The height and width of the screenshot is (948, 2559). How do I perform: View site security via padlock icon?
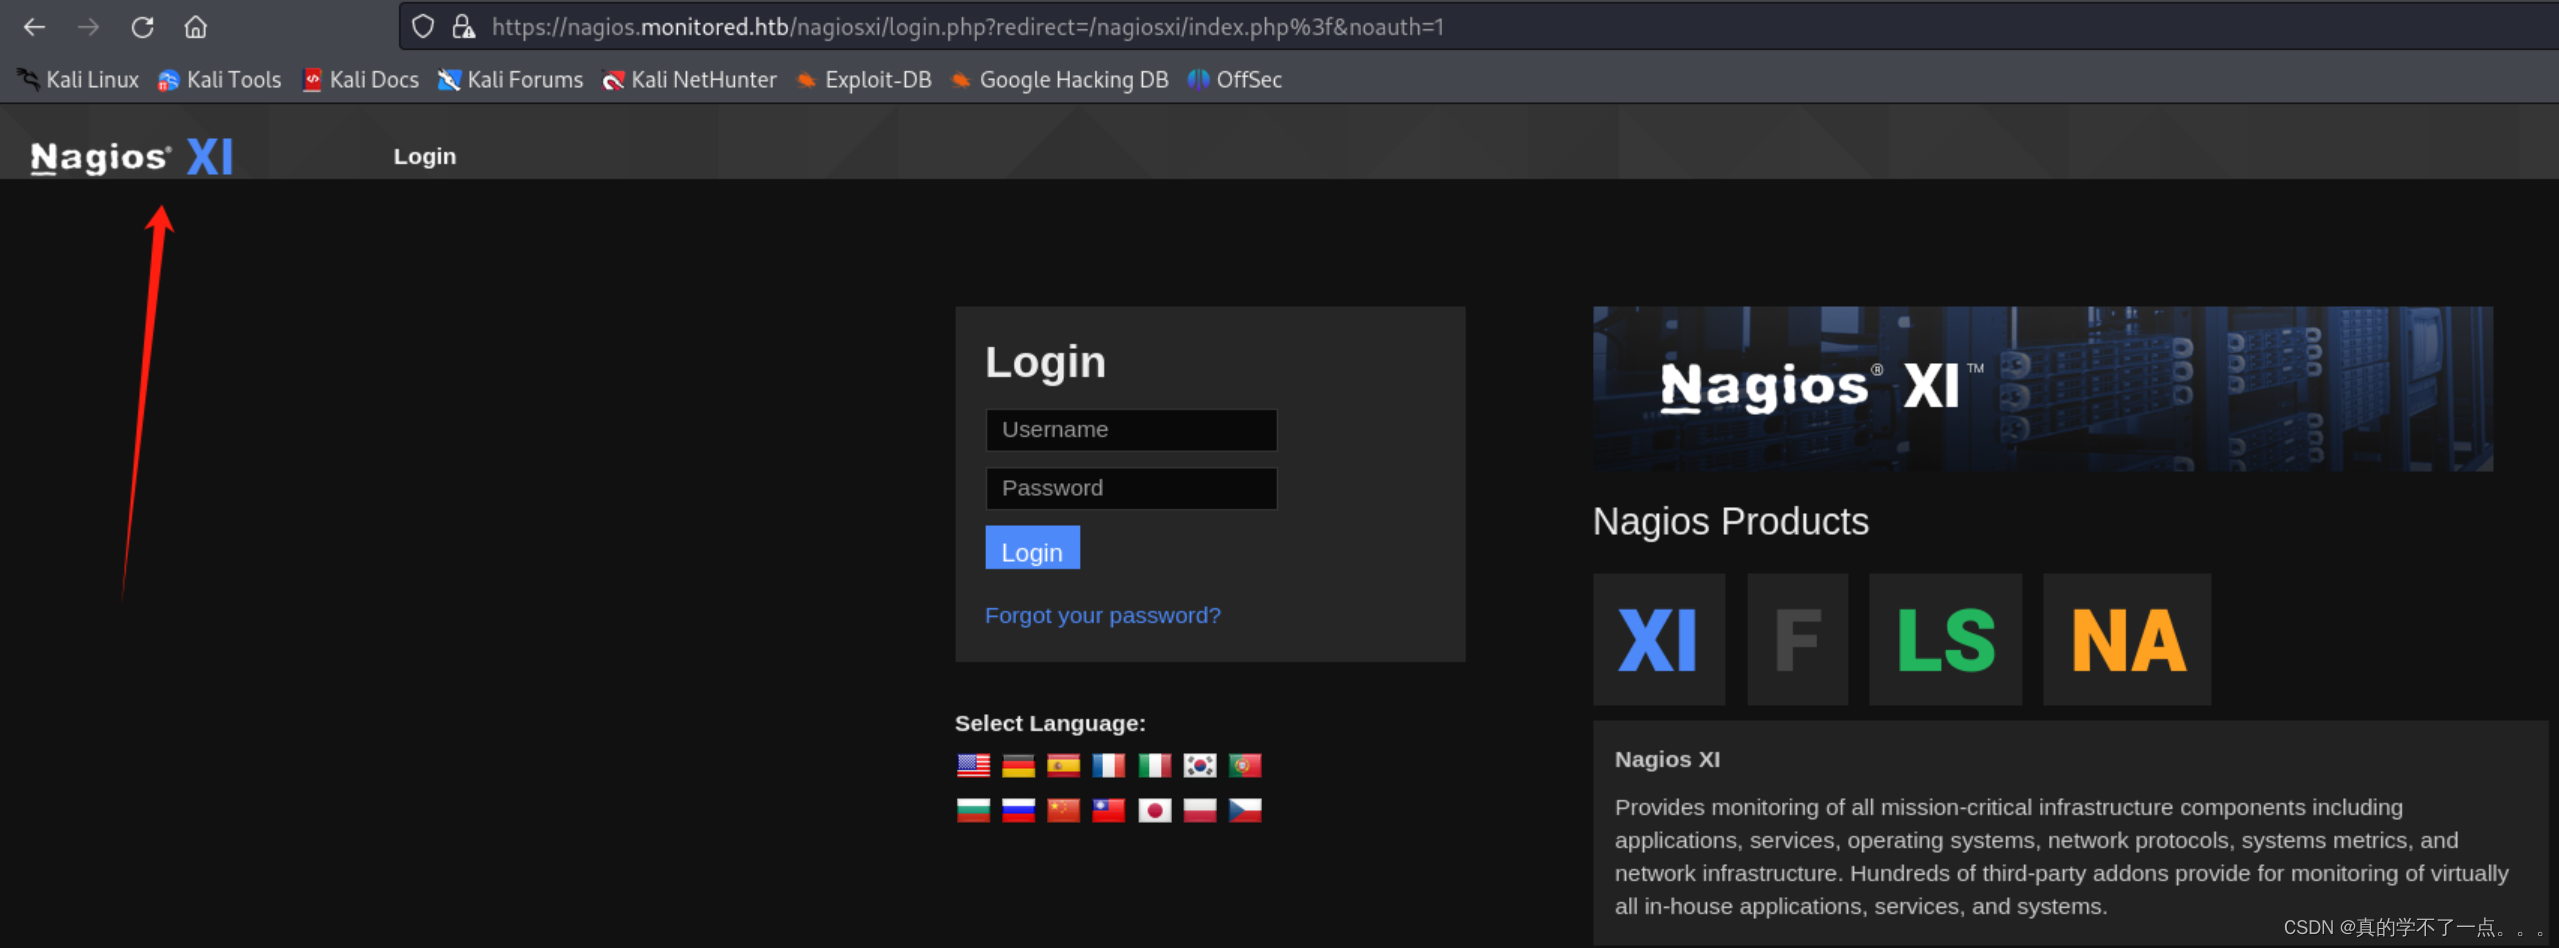(463, 27)
